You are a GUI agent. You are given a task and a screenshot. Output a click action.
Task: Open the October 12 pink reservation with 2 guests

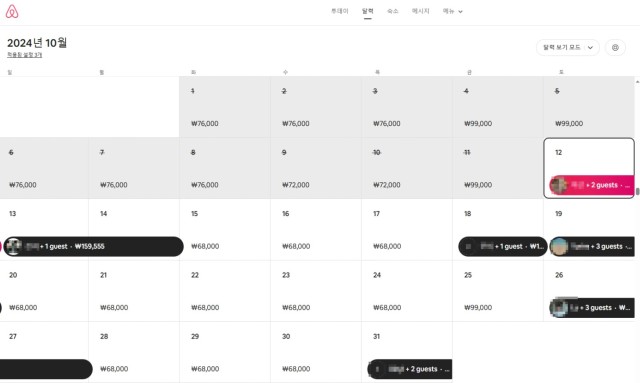(591, 185)
